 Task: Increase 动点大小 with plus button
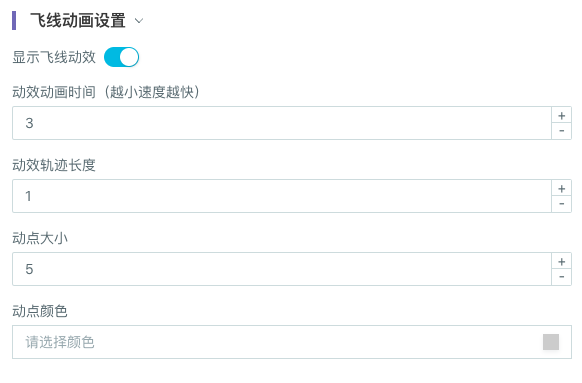(x=562, y=262)
